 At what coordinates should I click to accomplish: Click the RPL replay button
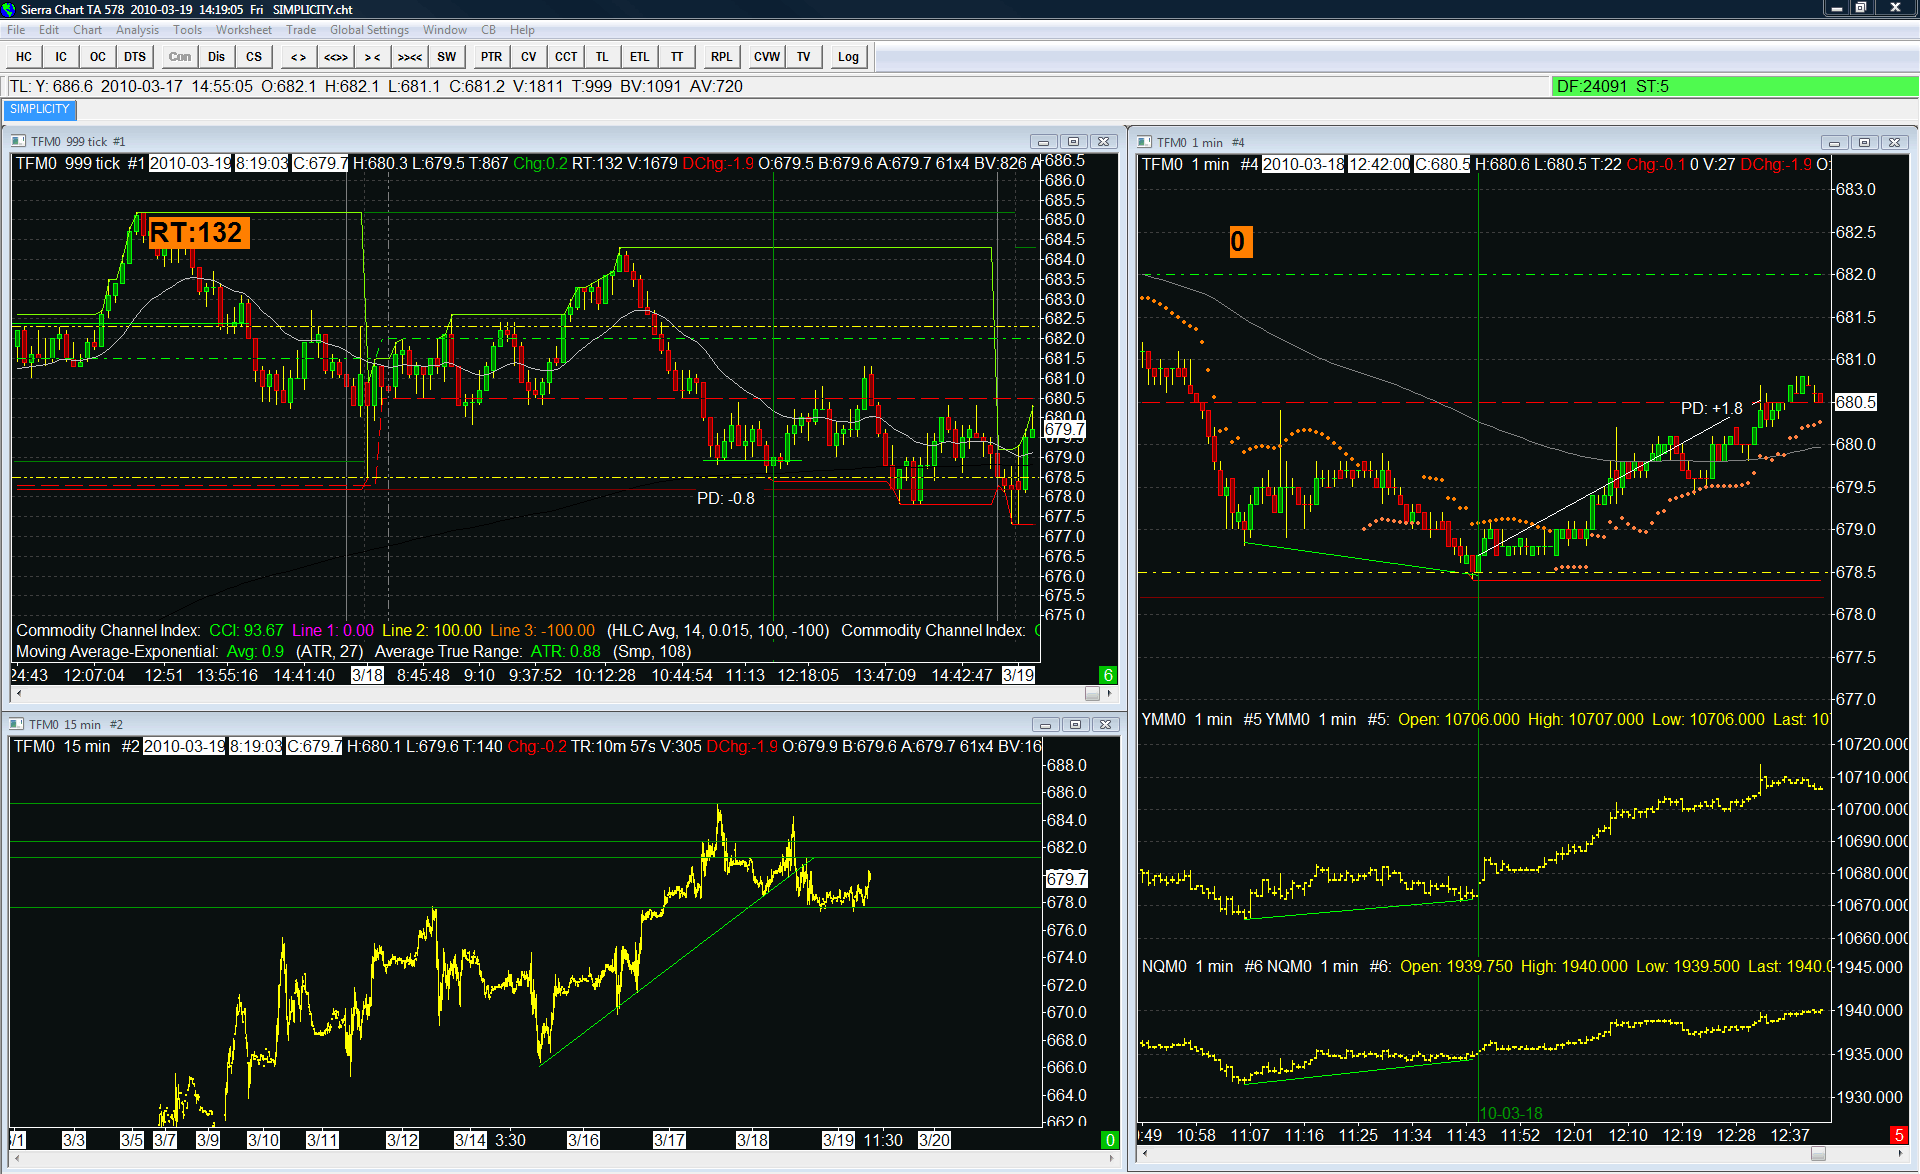click(x=721, y=57)
